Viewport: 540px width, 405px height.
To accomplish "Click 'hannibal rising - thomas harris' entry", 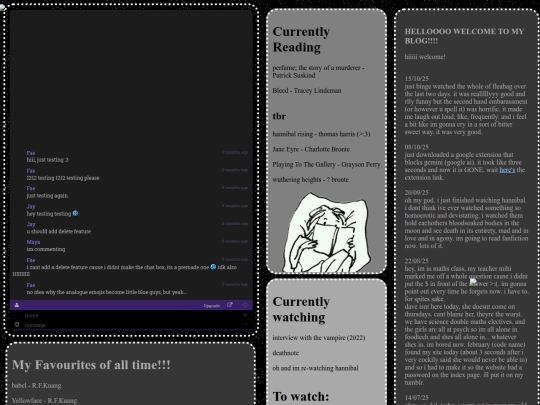I will pyautogui.click(x=321, y=134).
